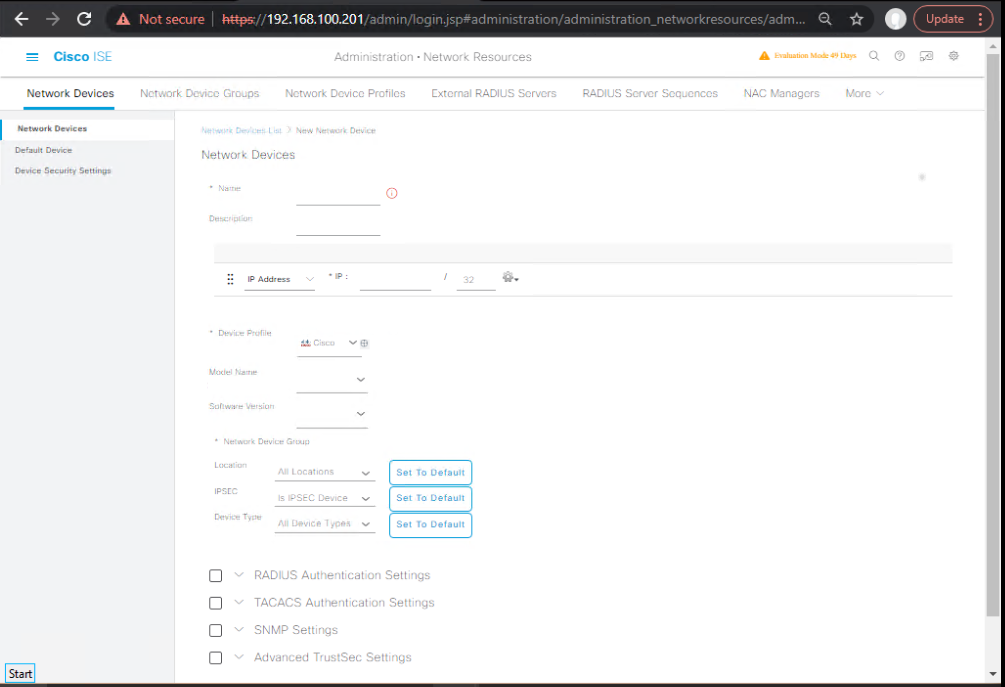
Task: Set Device Type to default
Action: (430, 524)
